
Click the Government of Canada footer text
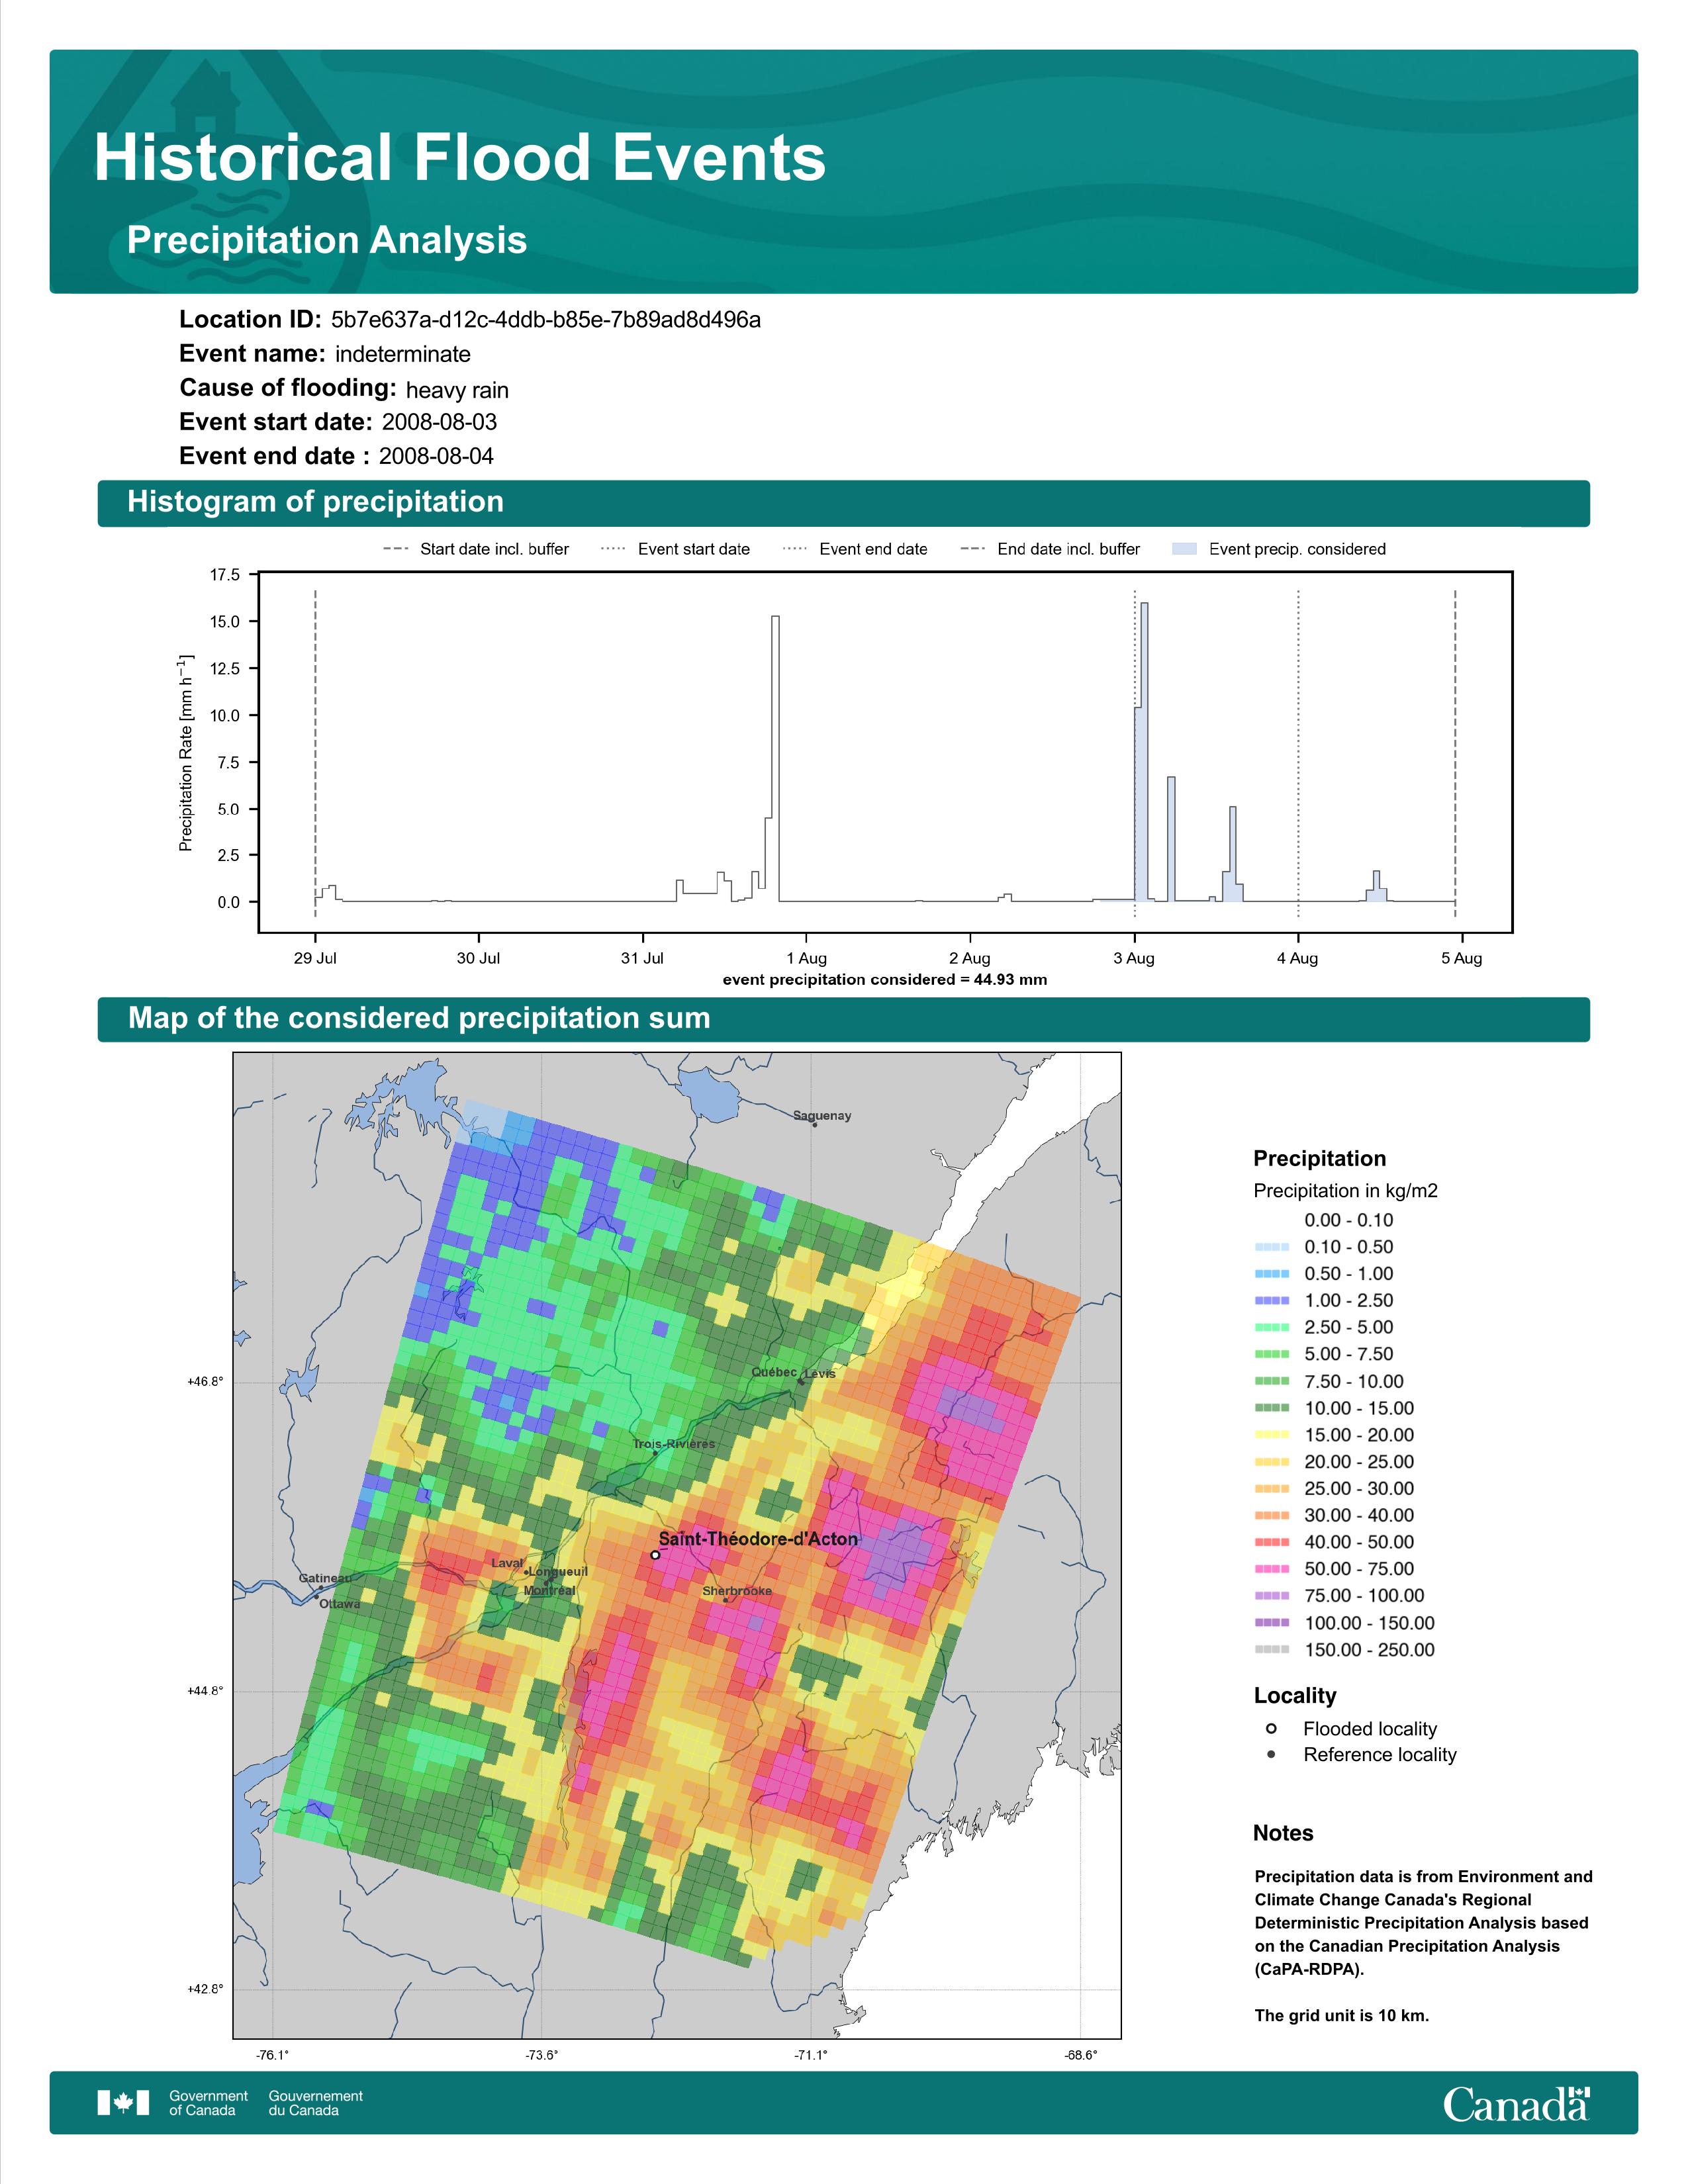(x=208, y=2103)
